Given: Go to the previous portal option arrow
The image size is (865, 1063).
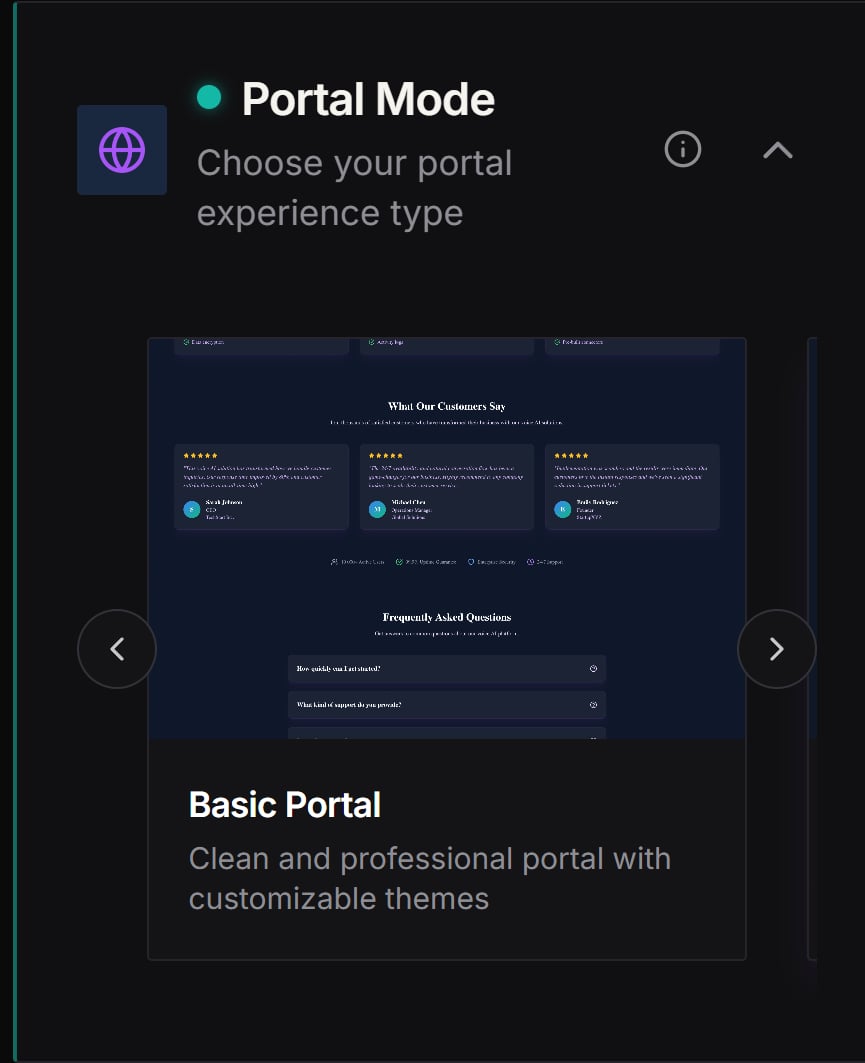Looking at the screenshot, I should click(117, 649).
